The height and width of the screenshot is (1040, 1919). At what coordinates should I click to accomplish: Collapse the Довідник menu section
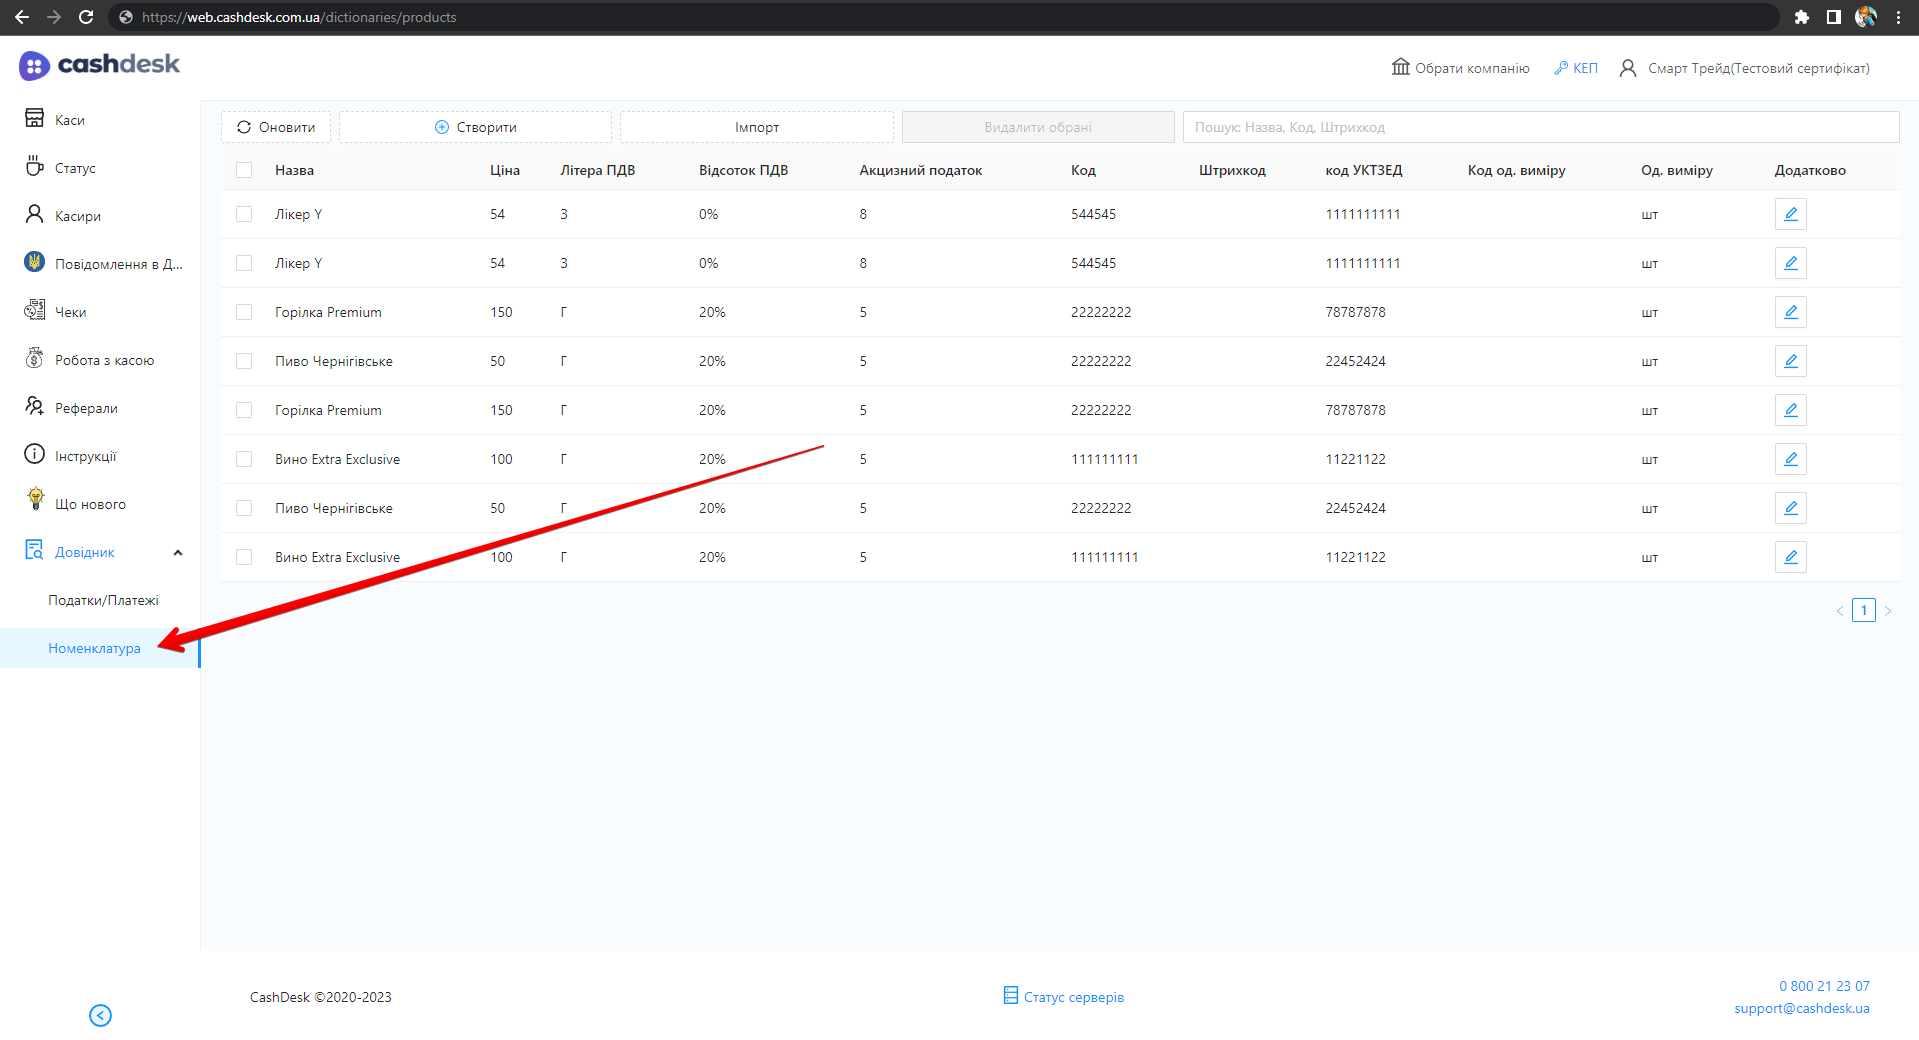[178, 552]
